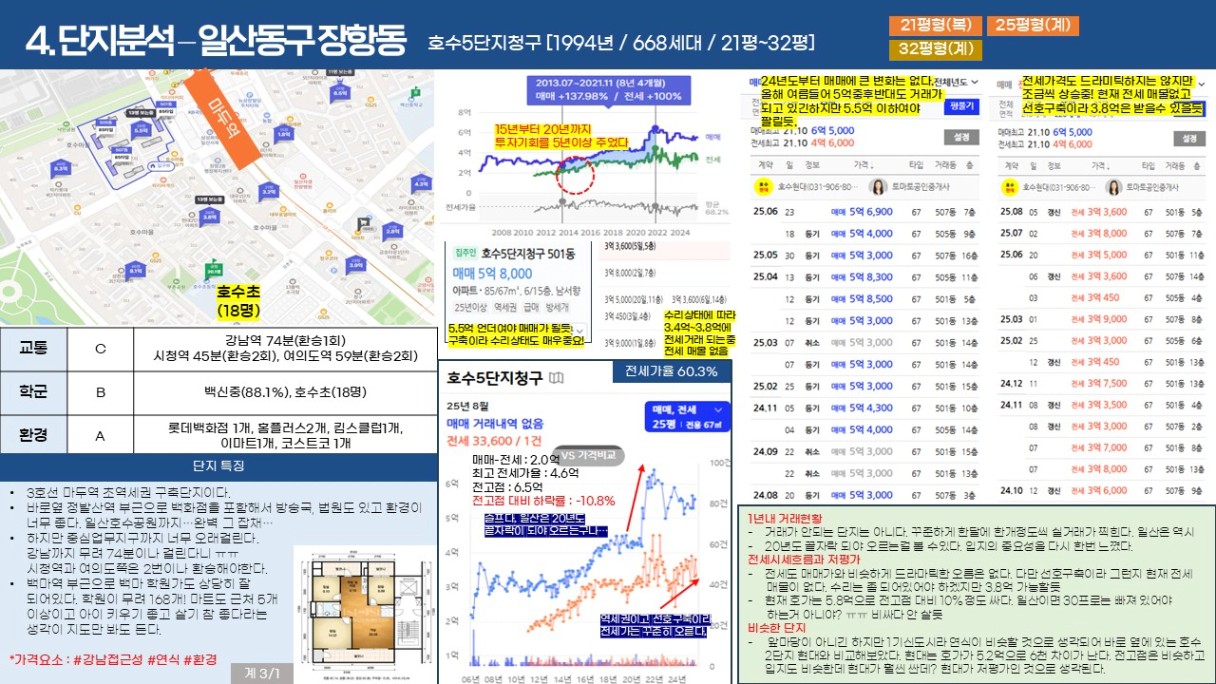
Task: Open the 매매, 전세 25평 dropdown
Action: pyautogui.click(x=688, y=415)
